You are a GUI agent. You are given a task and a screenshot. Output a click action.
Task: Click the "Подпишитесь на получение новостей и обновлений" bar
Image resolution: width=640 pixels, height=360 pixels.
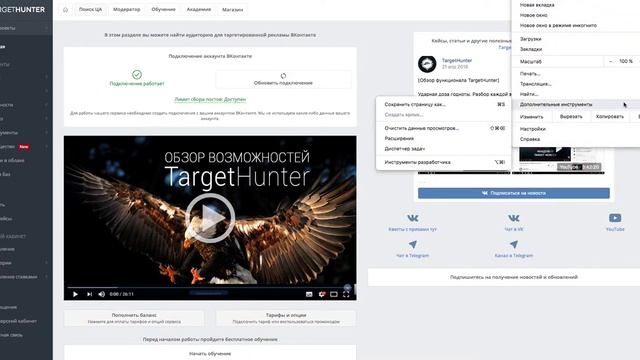pyautogui.click(x=504, y=277)
